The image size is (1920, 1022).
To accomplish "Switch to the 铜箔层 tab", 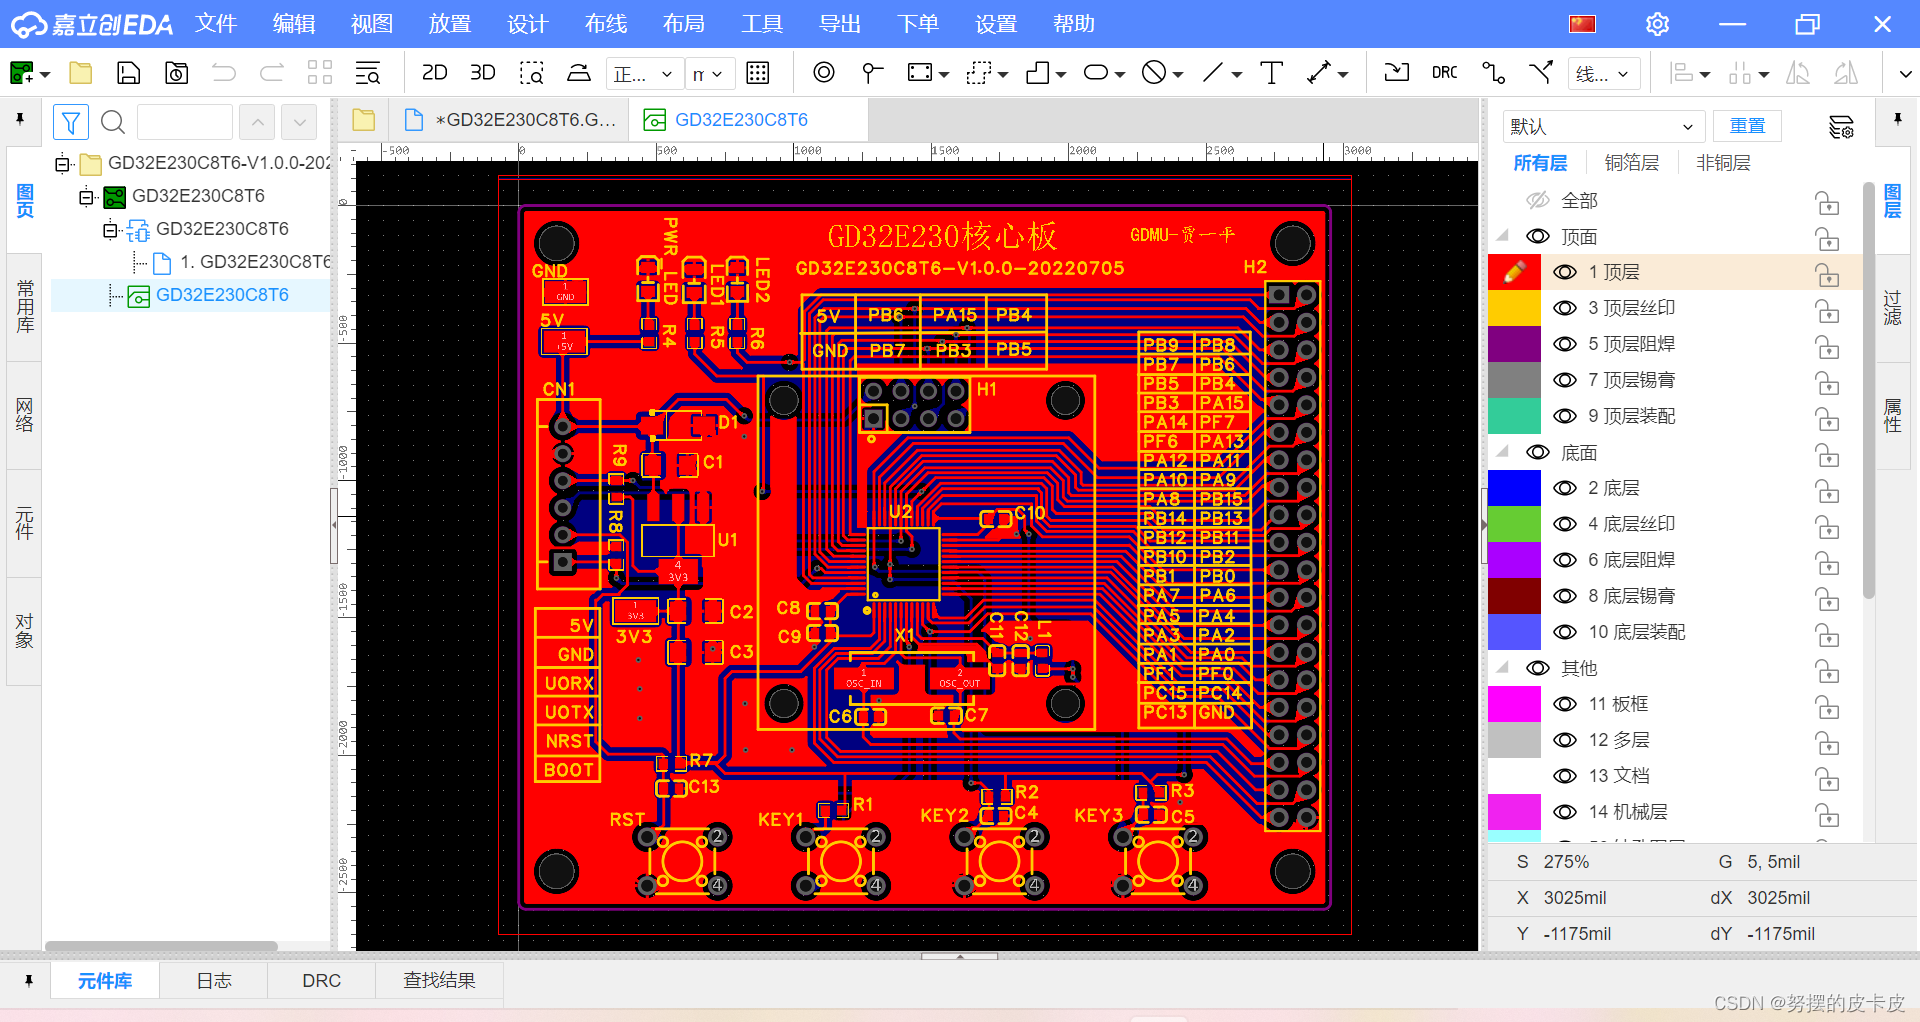I will [1632, 162].
